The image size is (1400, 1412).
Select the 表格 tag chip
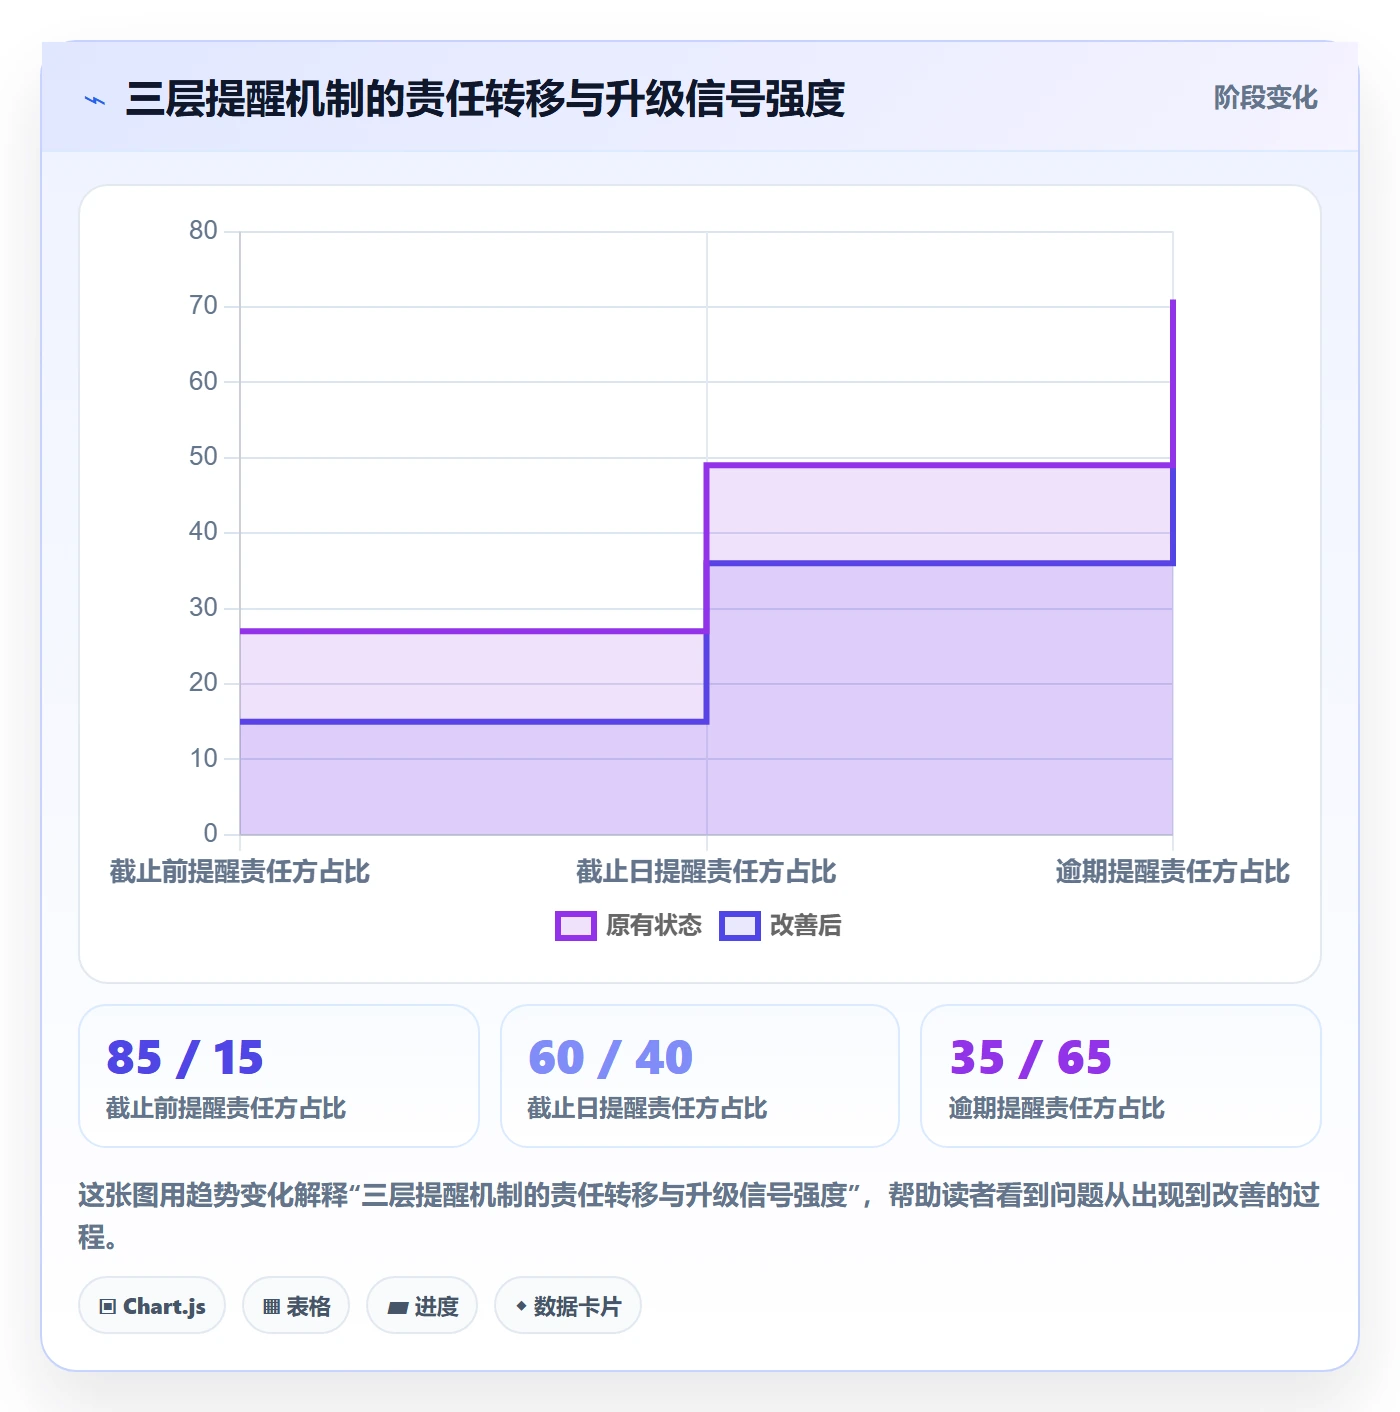(x=296, y=1306)
